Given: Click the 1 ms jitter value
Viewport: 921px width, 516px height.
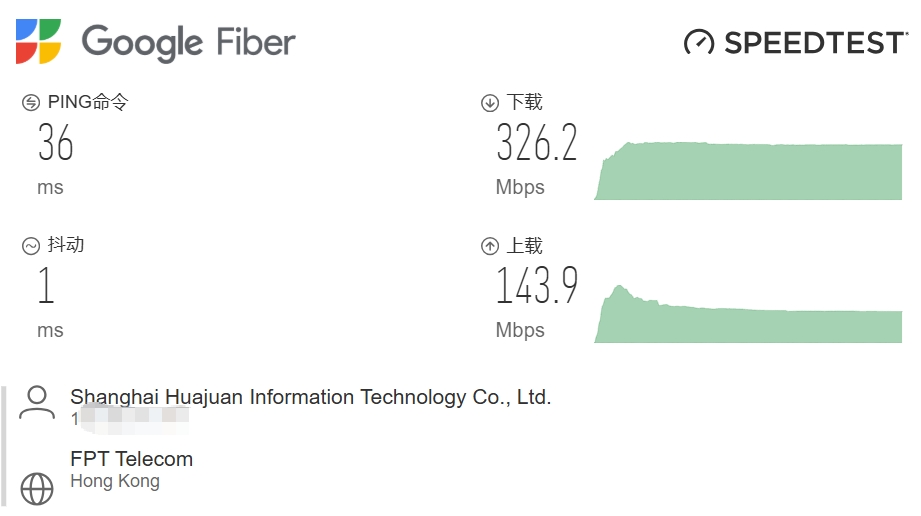Looking at the screenshot, I should coord(46,287).
